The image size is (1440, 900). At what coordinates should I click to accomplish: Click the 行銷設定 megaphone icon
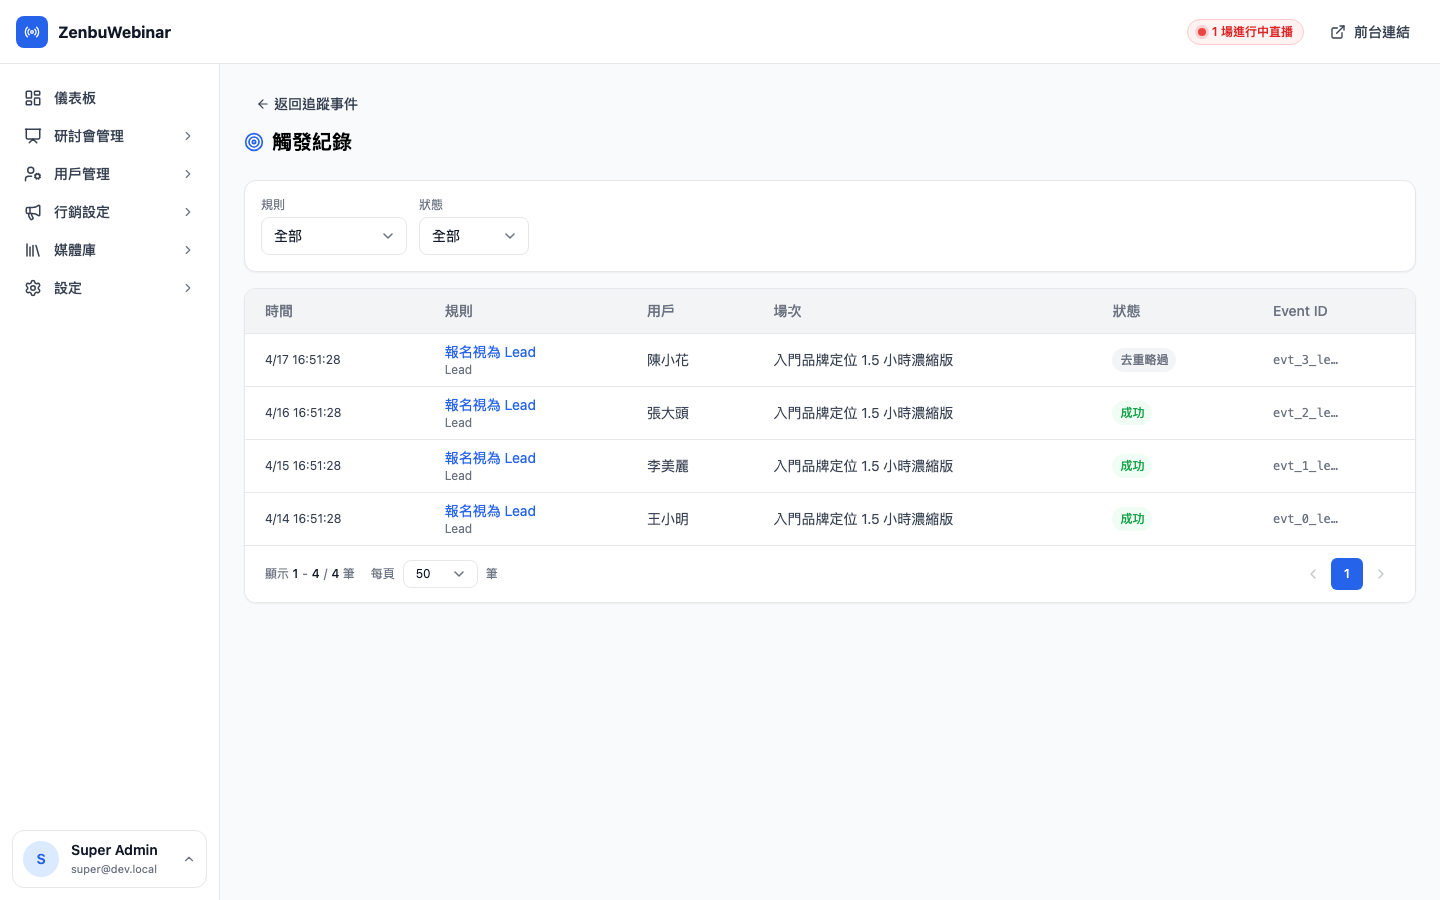tap(32, 212)
